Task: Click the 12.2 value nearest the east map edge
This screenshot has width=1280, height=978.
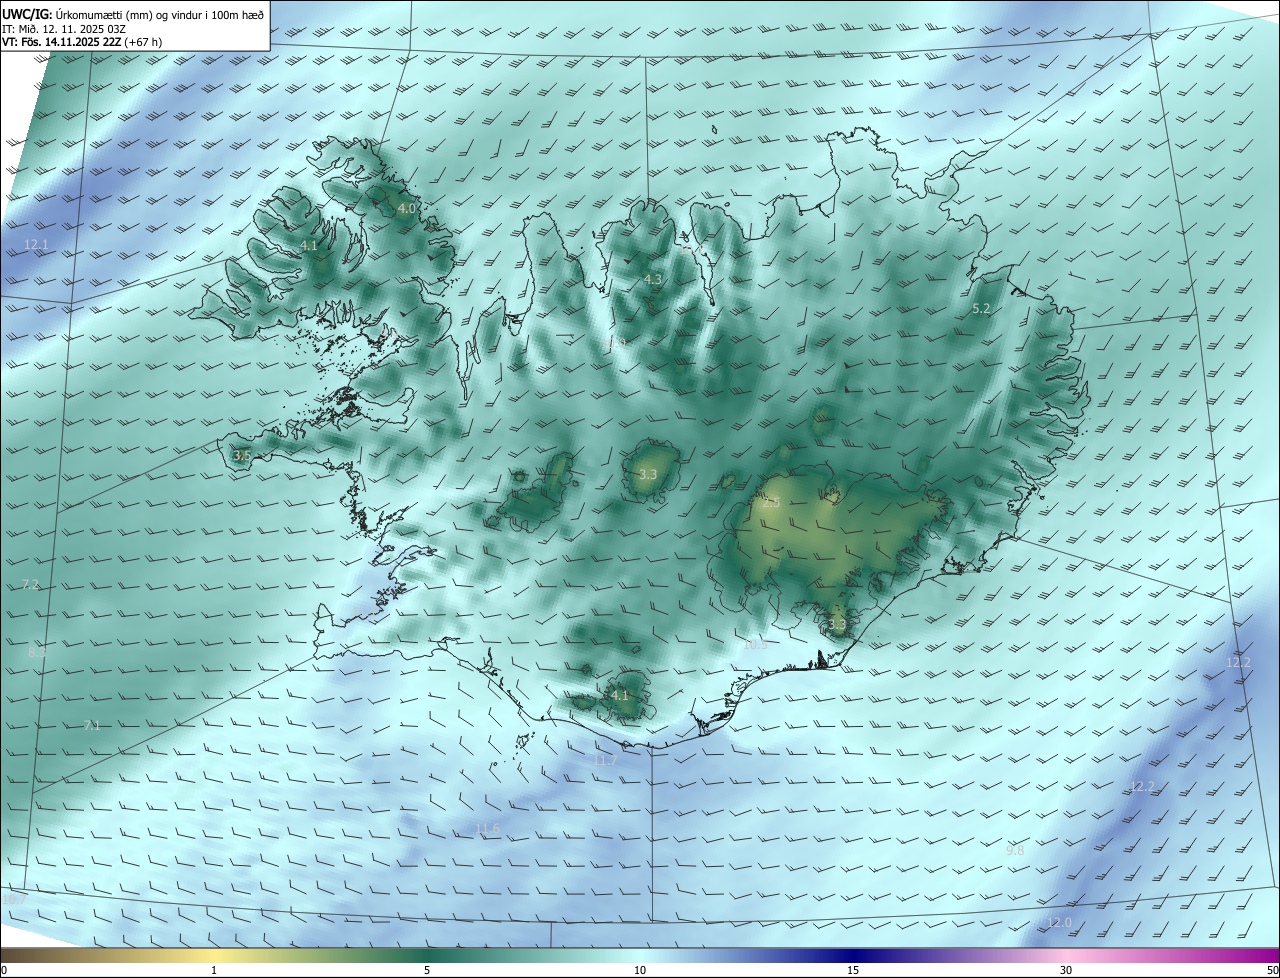Action: tap(1238, 663)
